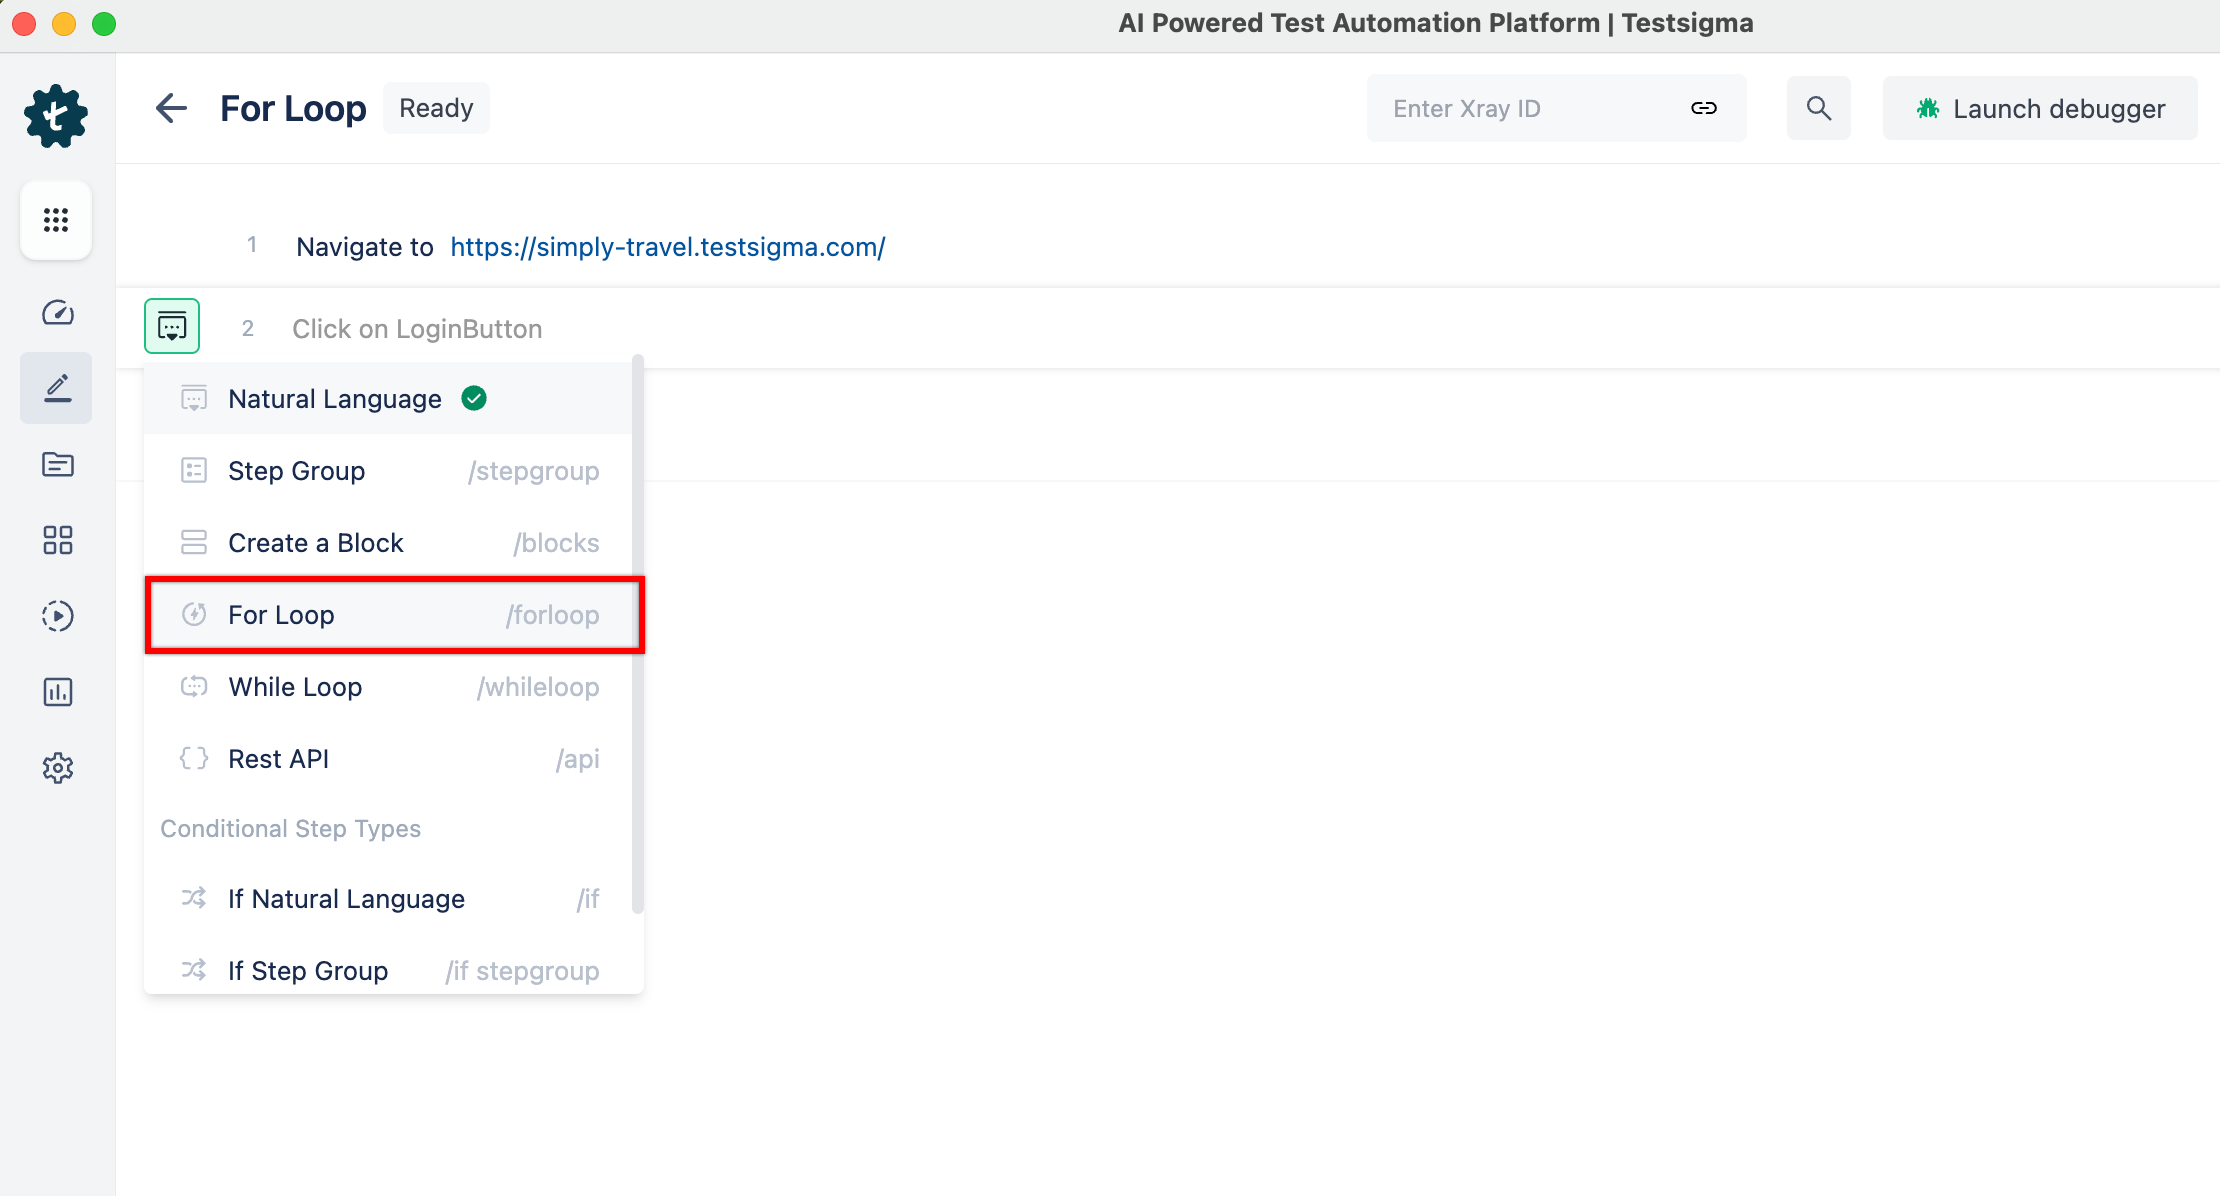2220x1196 pixels.
Task: Open the reports bar chart icon
Action: pos(57,692)
